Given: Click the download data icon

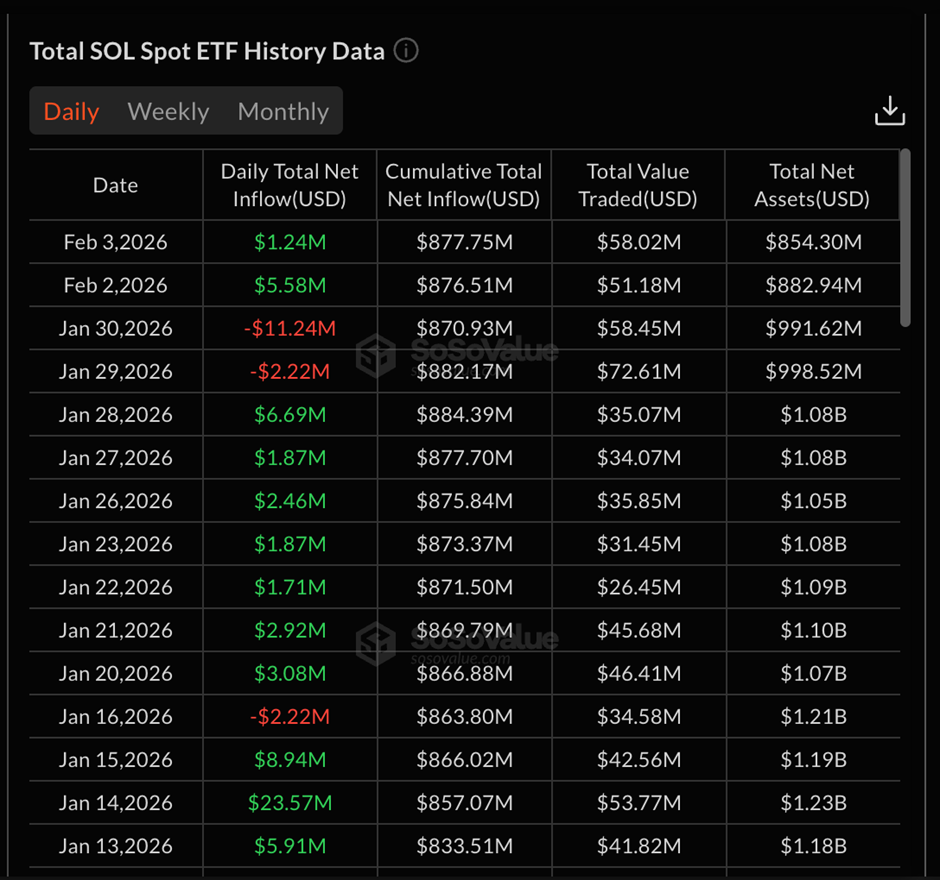Looking at the screenshot, I should (889, 112).
